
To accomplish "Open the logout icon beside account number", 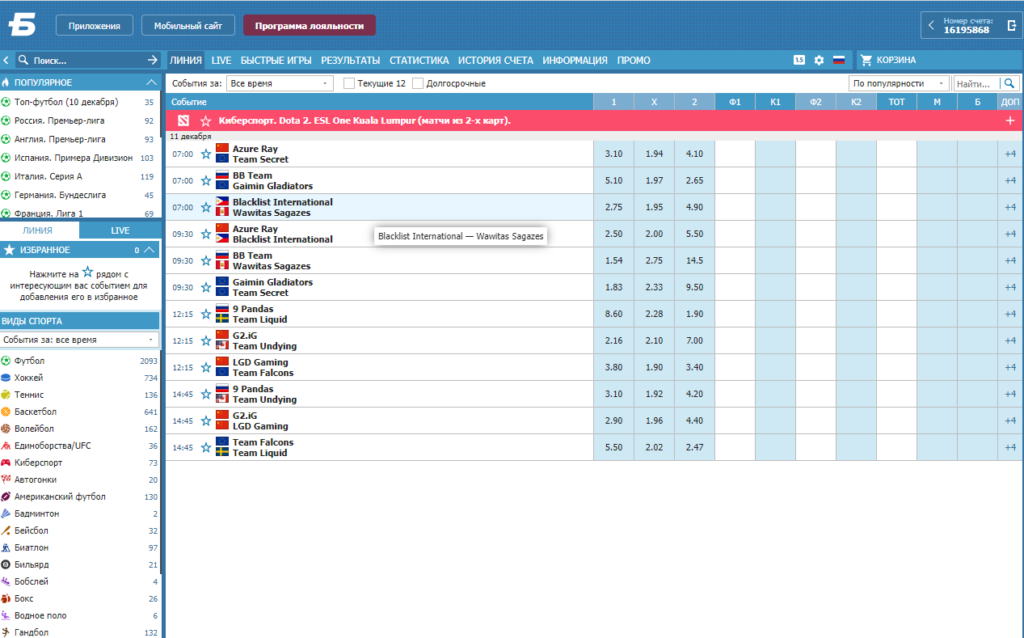I will (x=1012, y=25).
